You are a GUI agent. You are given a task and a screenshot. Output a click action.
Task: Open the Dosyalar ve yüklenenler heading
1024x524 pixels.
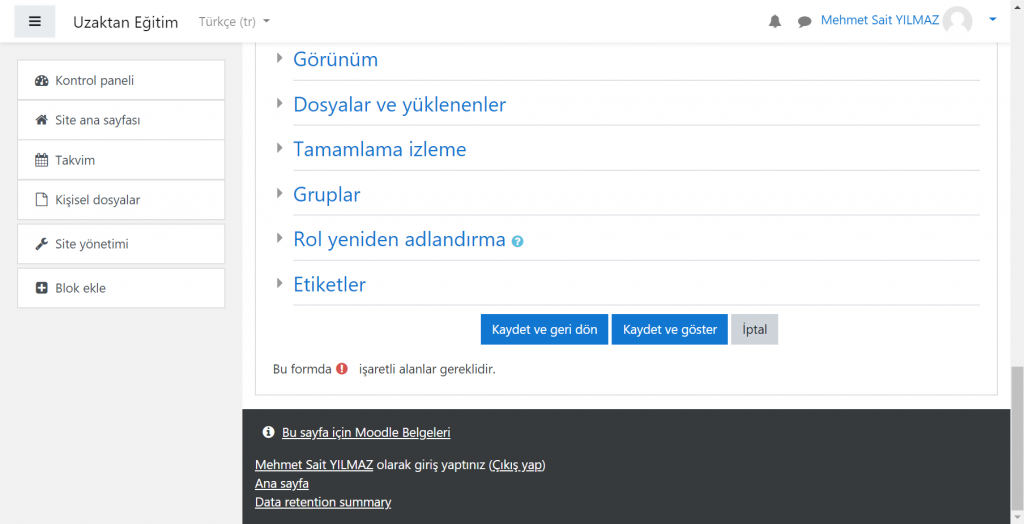[400, 105]
